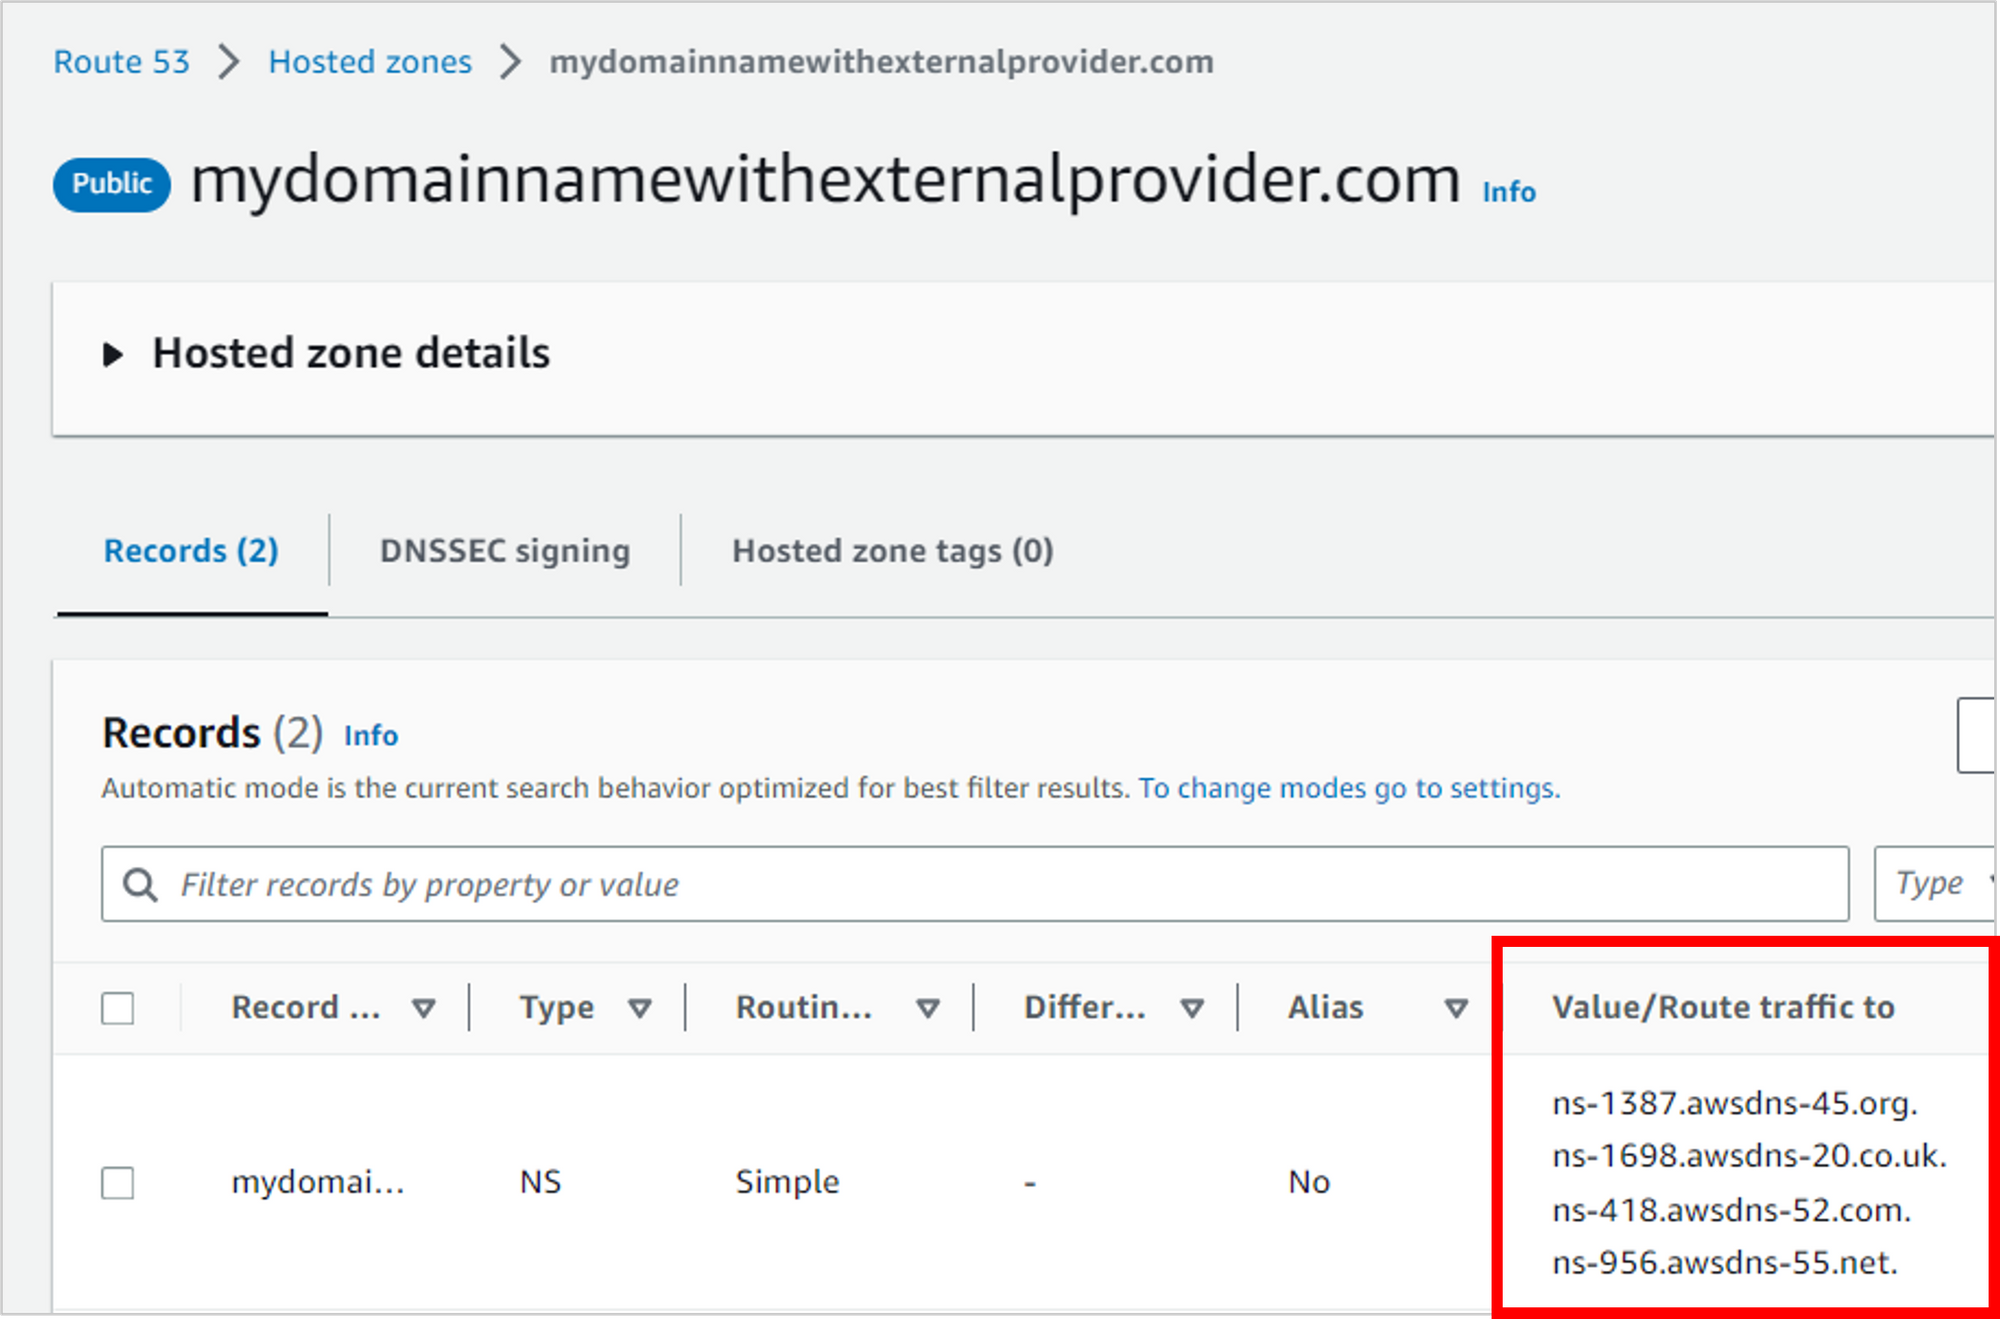Screen dimensions: 2000x1319
Task: Expand the Hosted zone details section
Action: pos(113,354)
